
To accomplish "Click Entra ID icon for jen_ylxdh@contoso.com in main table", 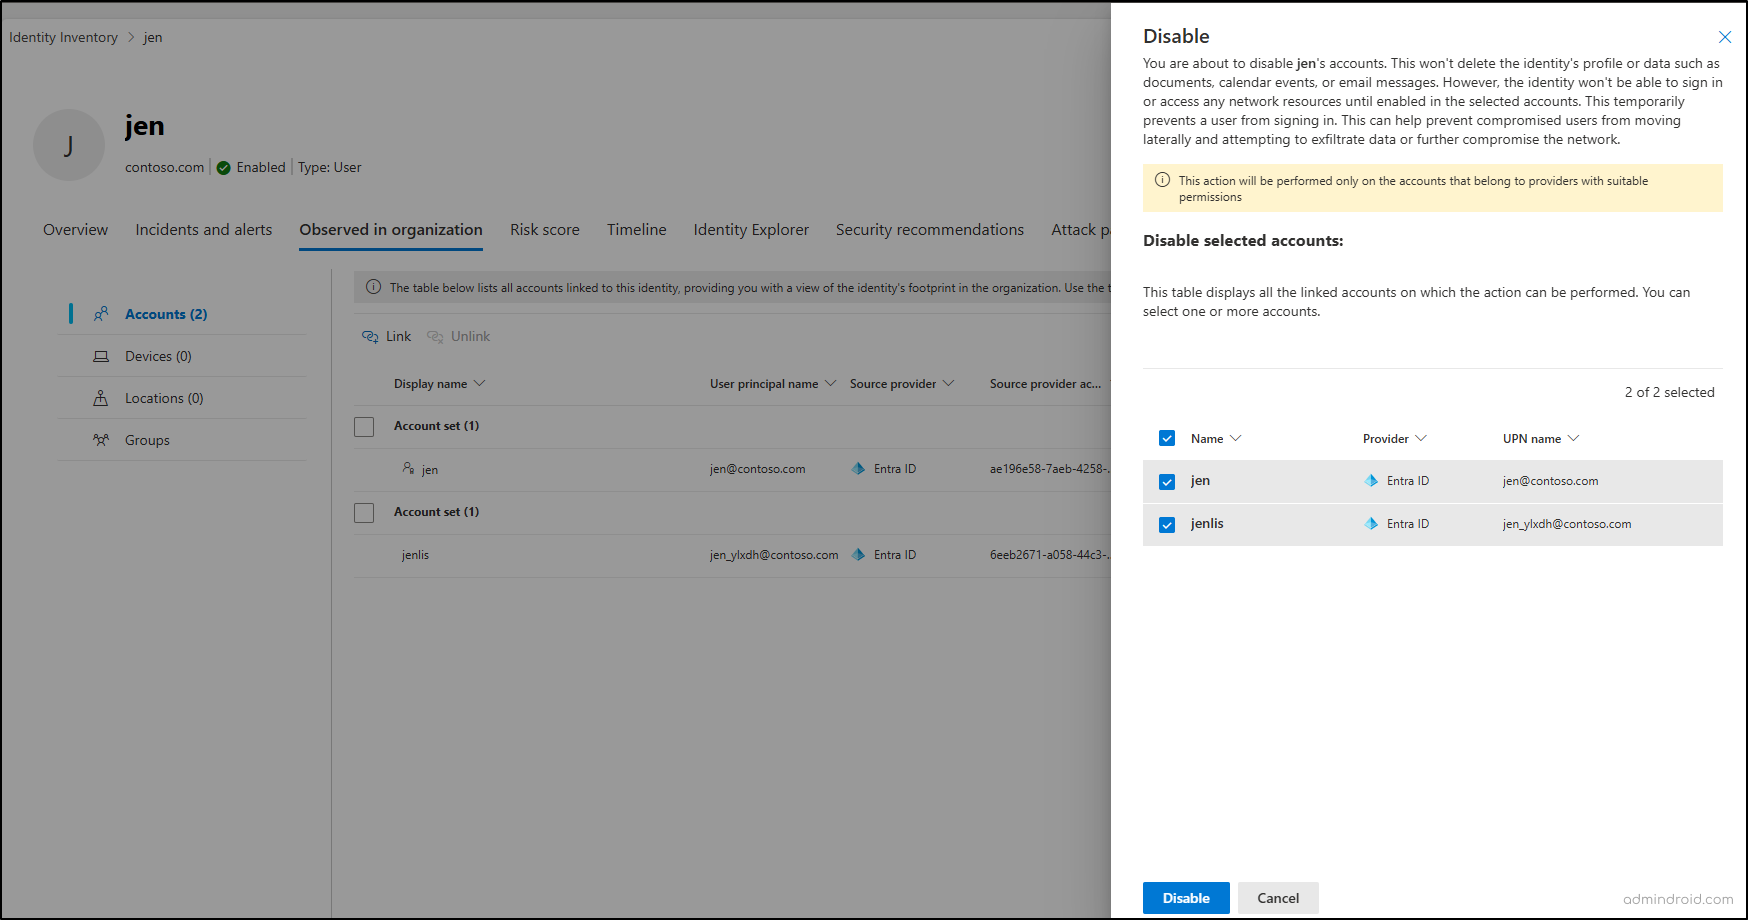I will pos(858,554).
